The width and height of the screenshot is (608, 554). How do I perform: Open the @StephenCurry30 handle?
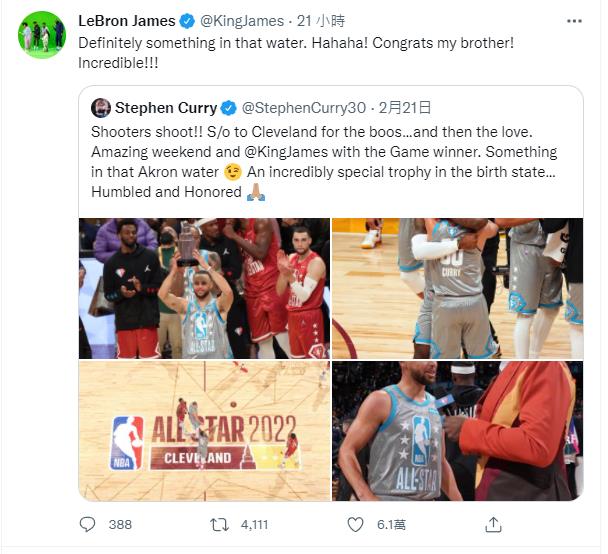click(x=302, y=107)
